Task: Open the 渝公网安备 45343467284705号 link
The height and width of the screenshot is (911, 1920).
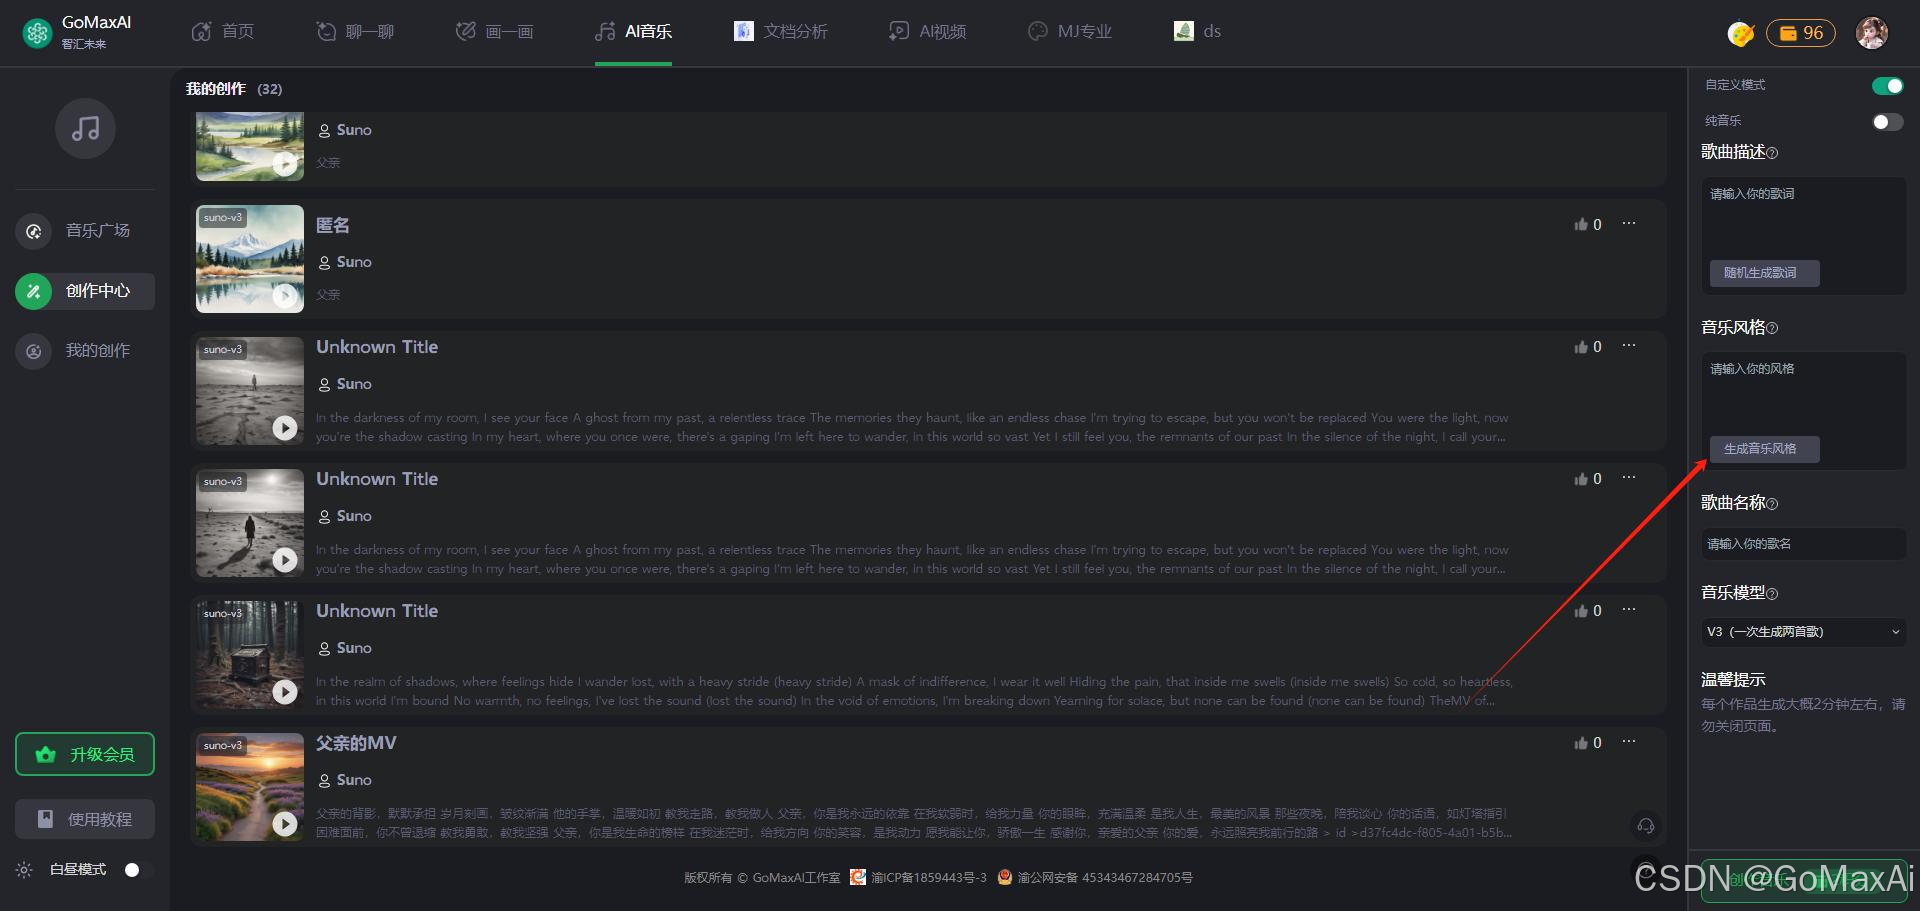Action: tap(1095, 878)
